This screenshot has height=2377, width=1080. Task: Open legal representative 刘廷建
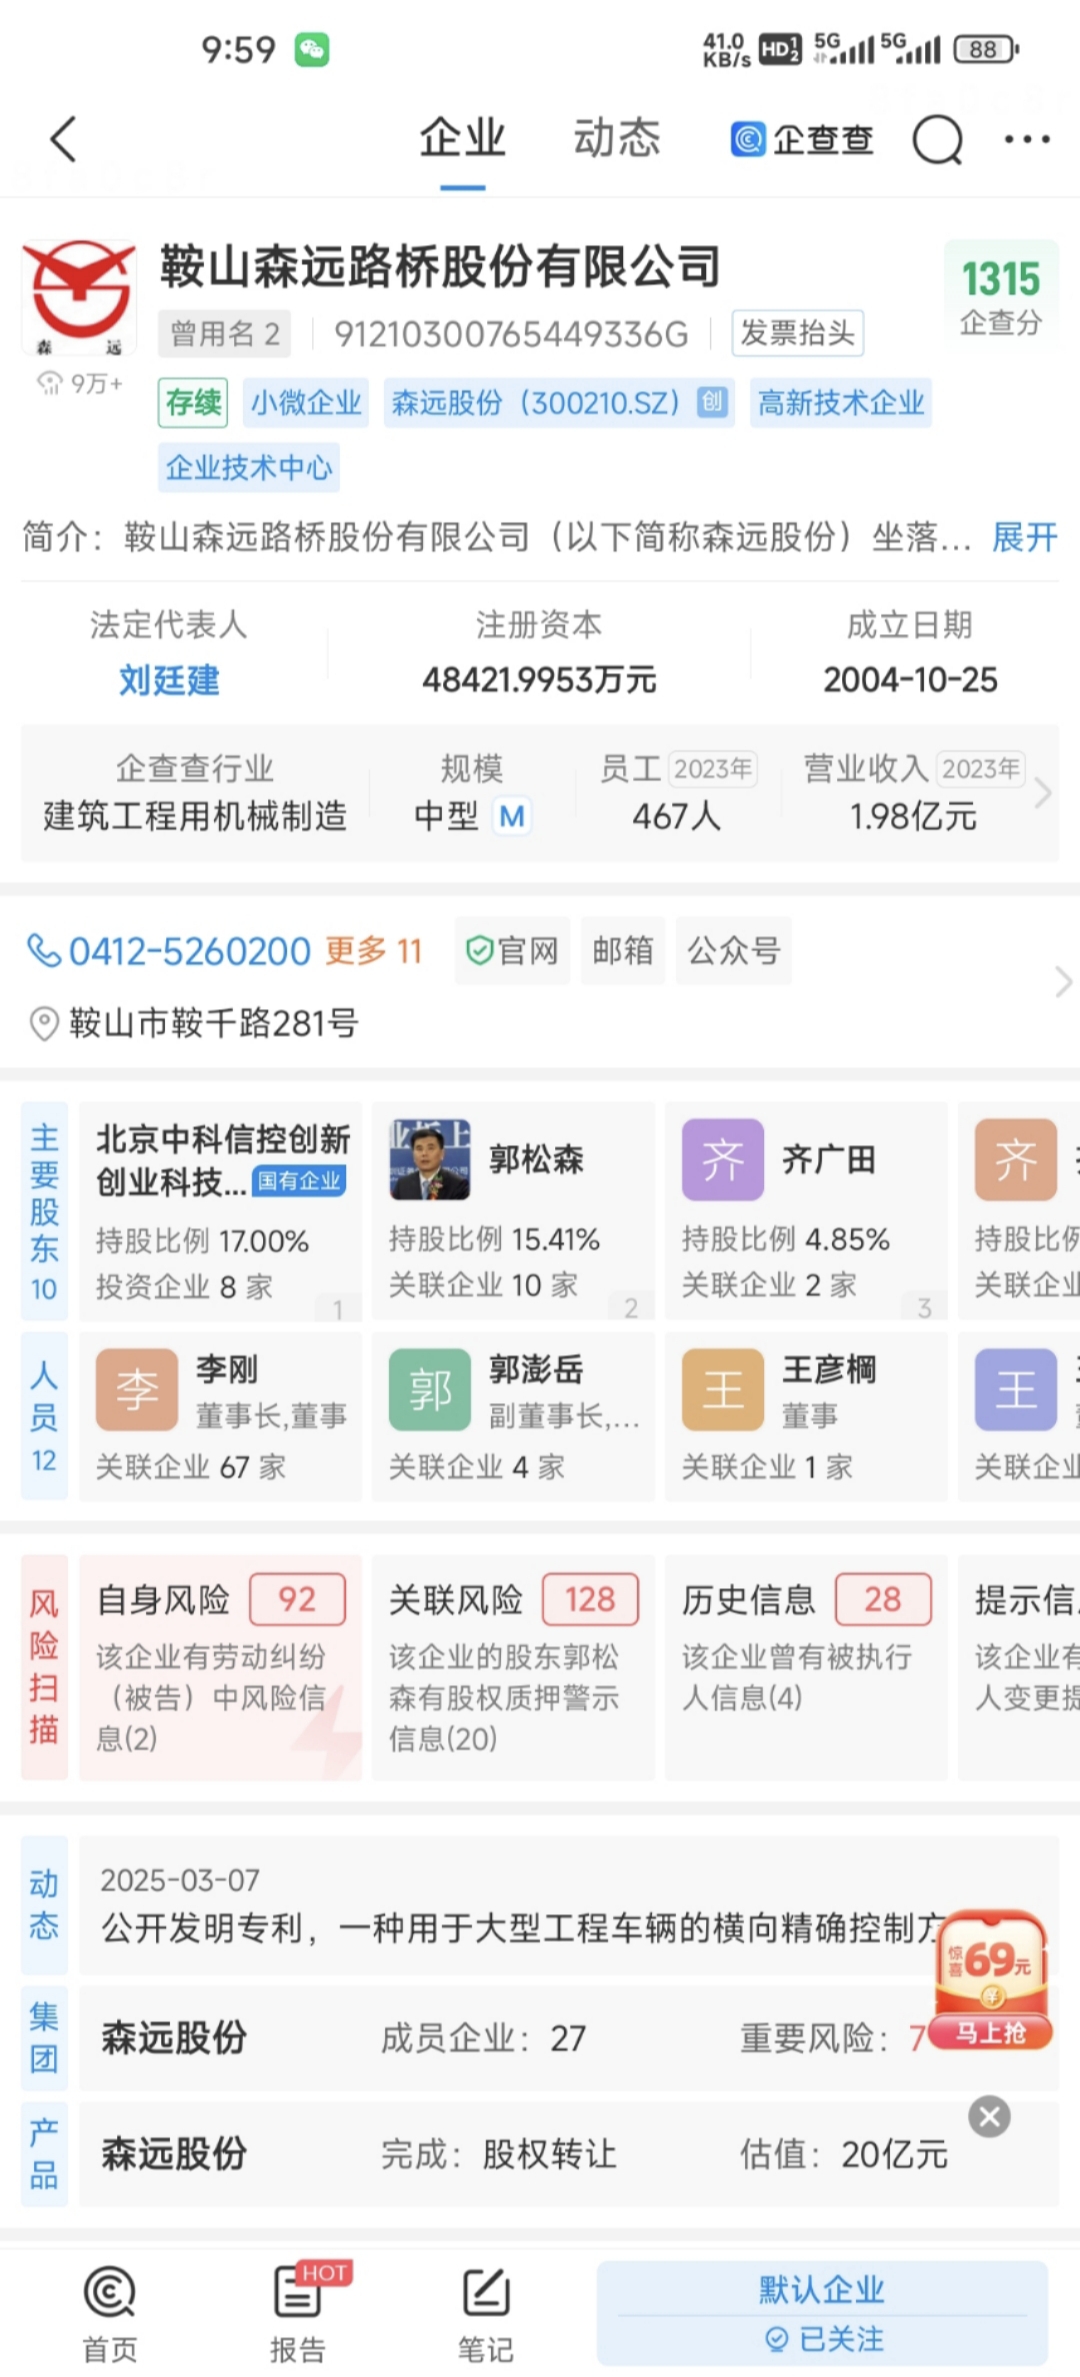(169, 680)
